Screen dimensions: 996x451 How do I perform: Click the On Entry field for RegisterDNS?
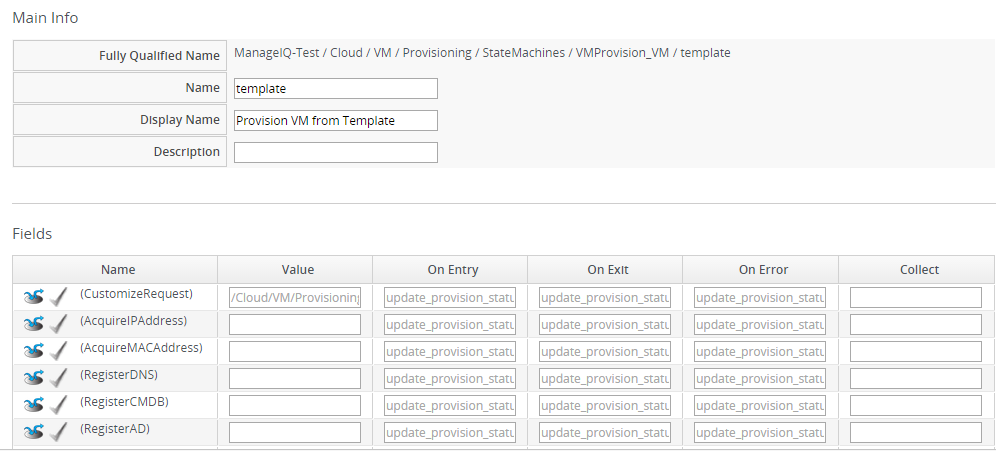[450, 378]
